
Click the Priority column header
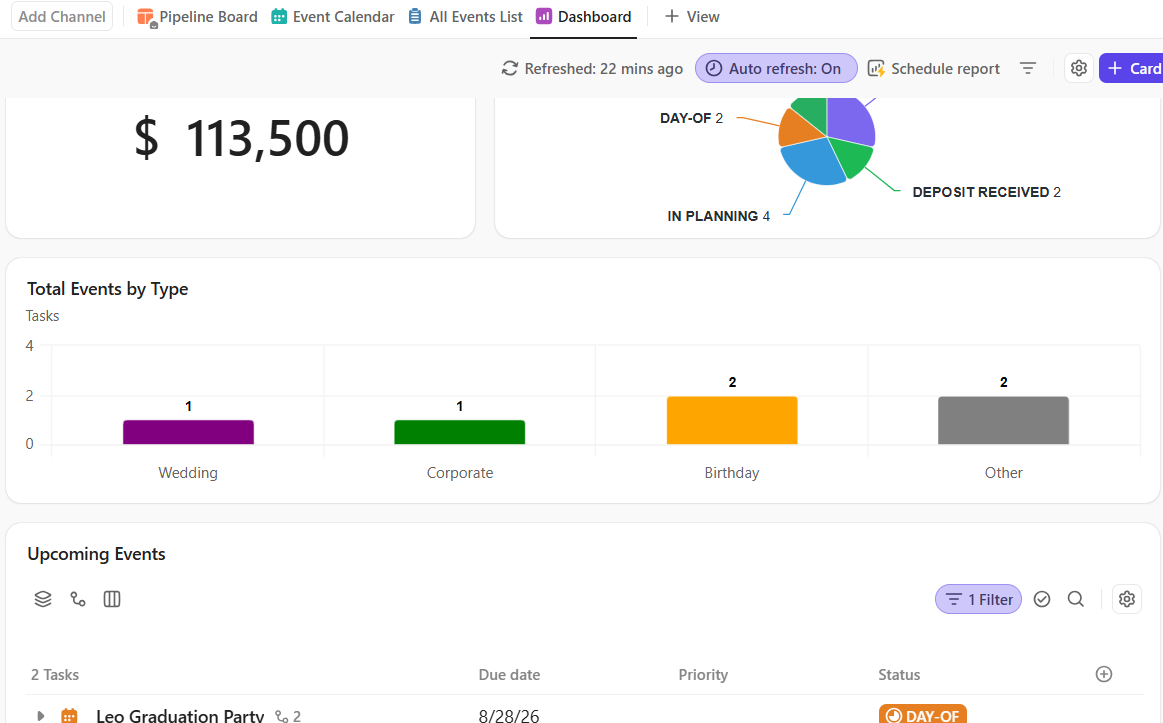coord(703,675)
